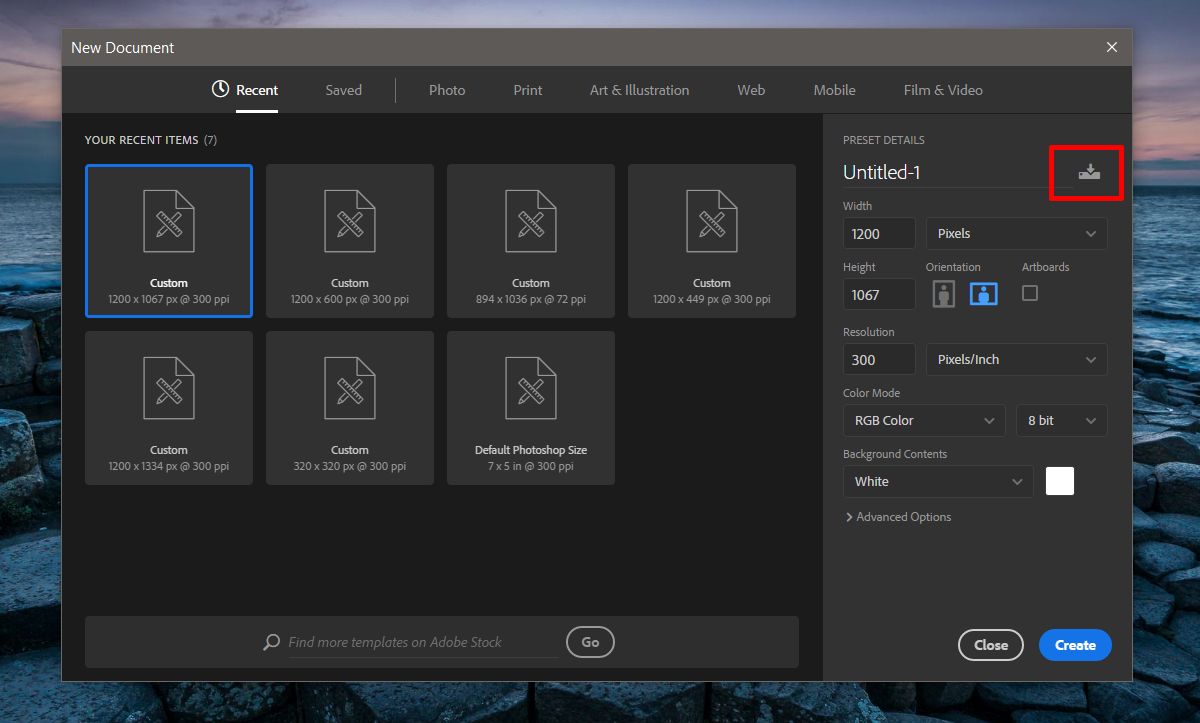This screenshot has width=1200, height=723.
Task: Switch to the Mobile tab
Action: pos(833,90)
